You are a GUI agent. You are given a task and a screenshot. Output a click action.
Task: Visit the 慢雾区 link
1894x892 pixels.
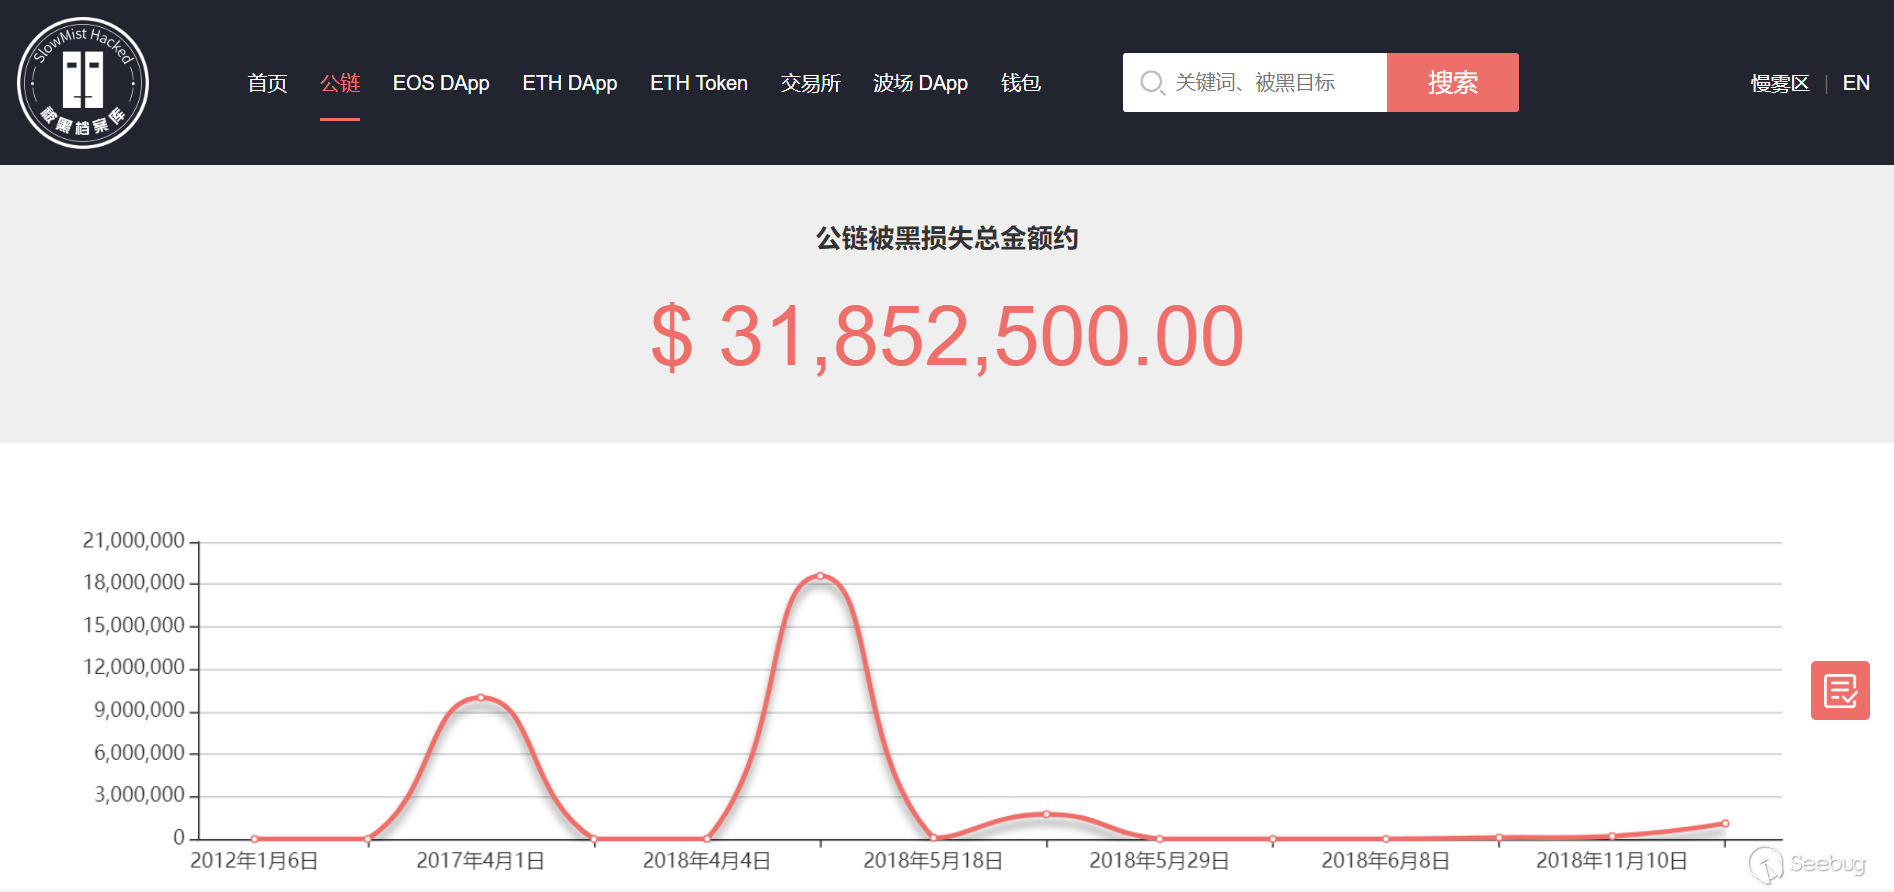1780,83
